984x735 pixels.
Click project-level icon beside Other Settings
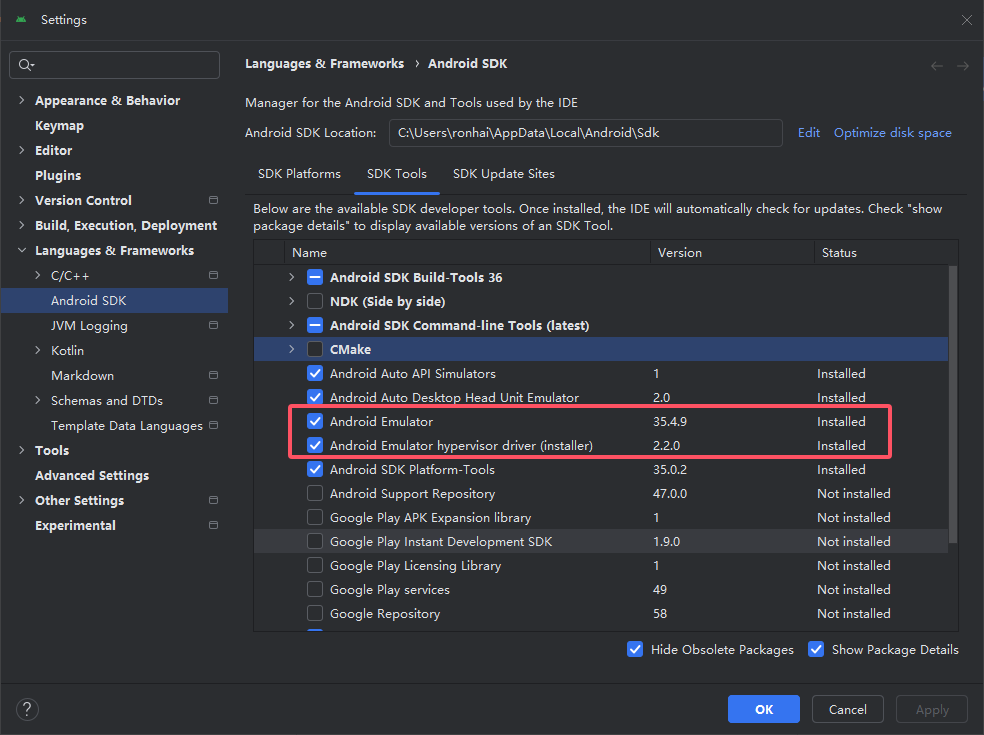[x=213, y=500]
